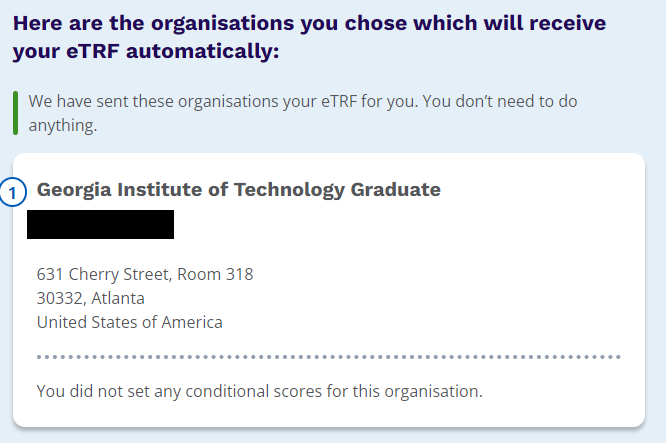This screenshot has width=666, height=443.
Task: Click United States of America text
Action: 130,322
